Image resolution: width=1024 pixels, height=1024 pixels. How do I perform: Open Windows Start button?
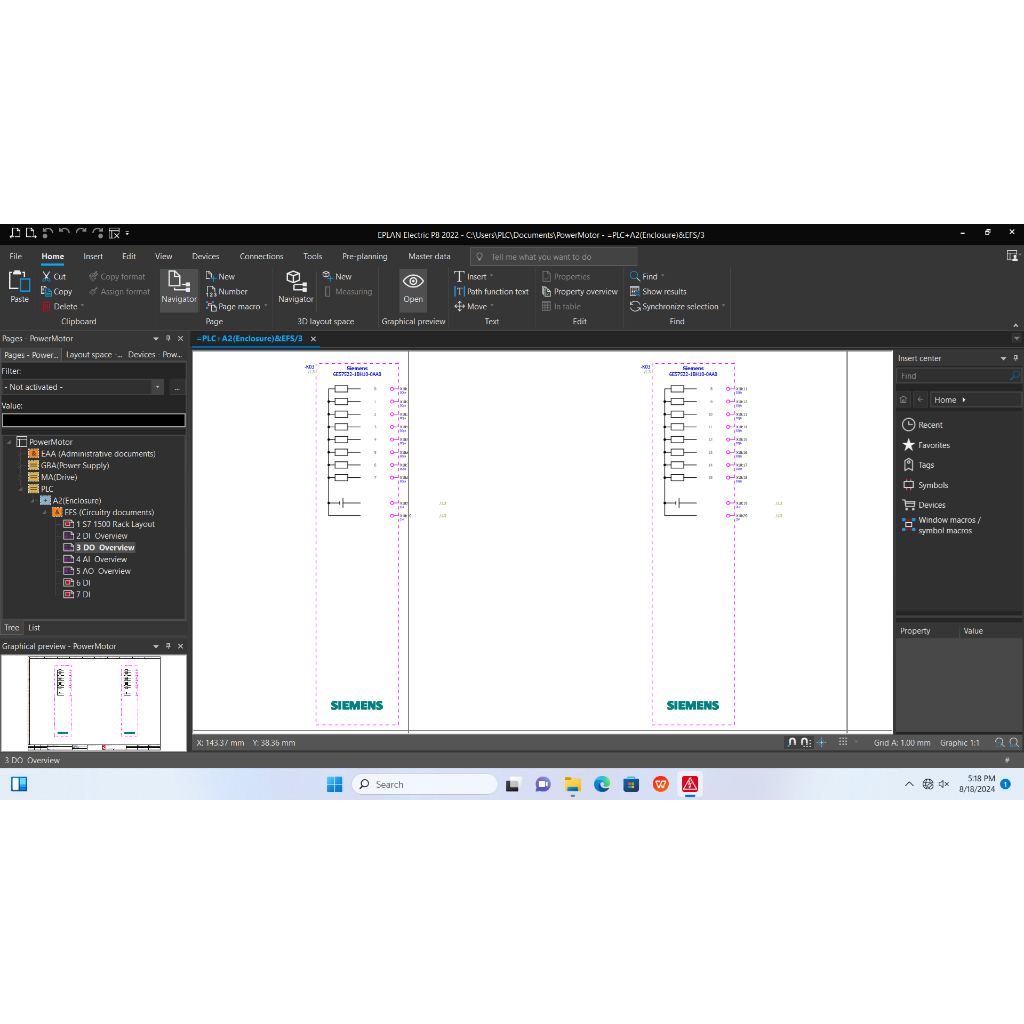point(334,784)
